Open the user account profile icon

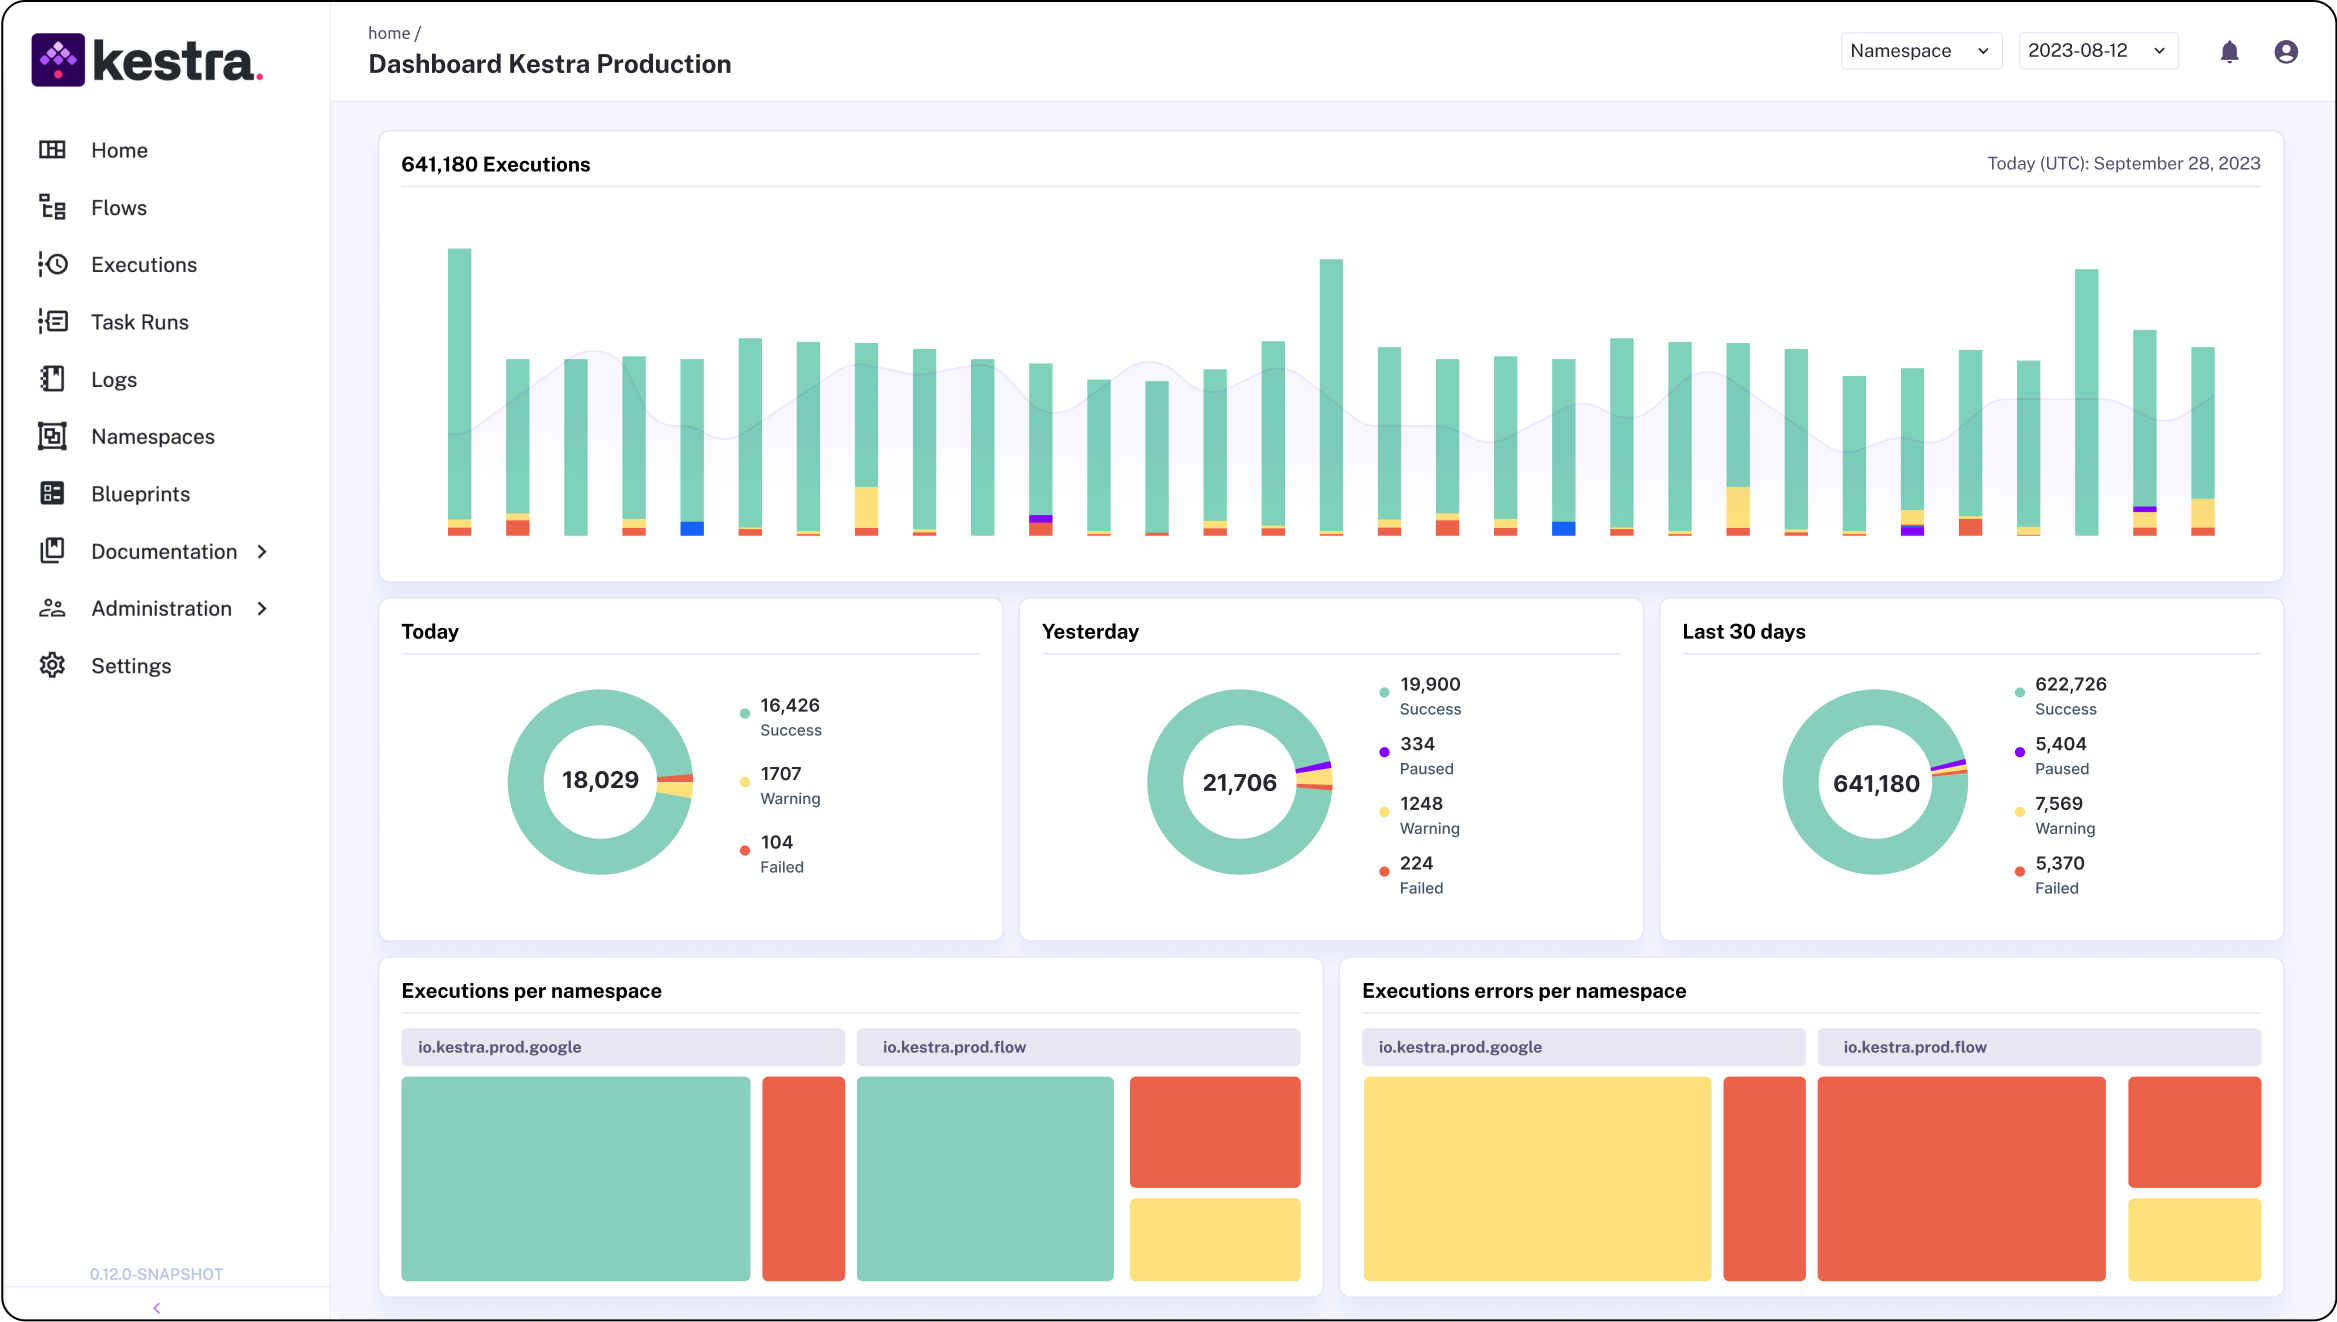tap(2286, 52)
